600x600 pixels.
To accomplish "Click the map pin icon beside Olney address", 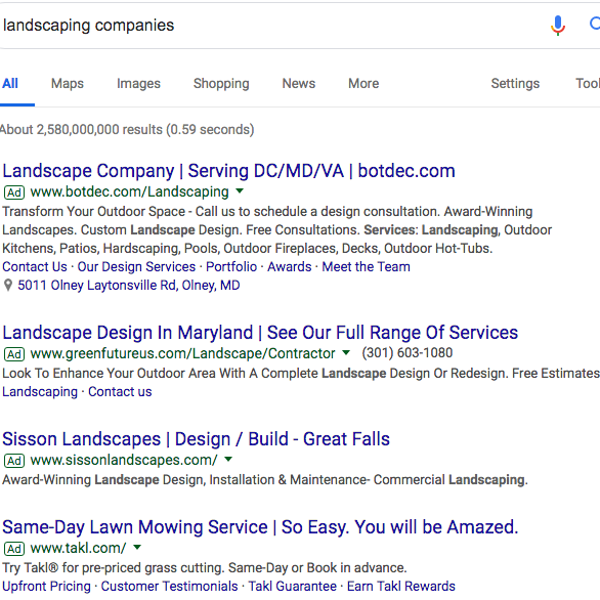I will pos(8,285).
